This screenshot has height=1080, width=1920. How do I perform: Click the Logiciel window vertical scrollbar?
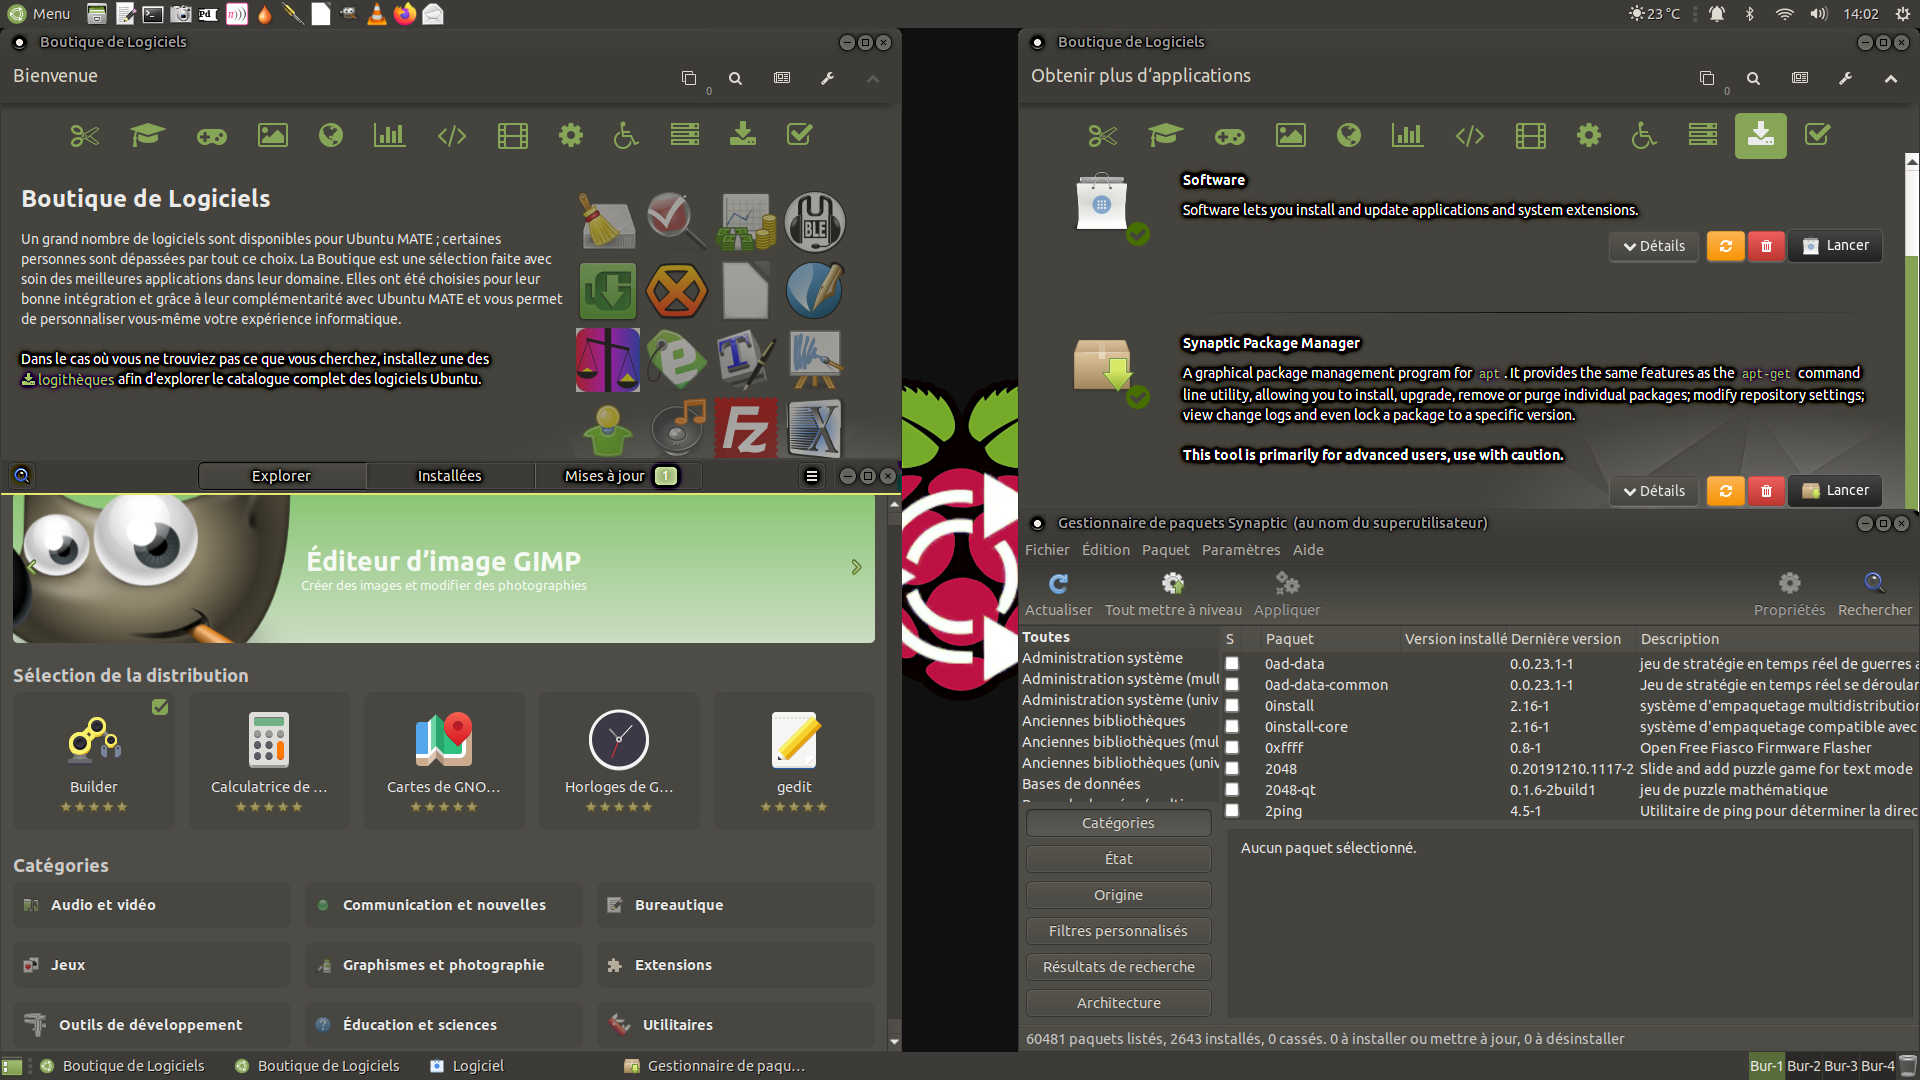click(894, 770)
